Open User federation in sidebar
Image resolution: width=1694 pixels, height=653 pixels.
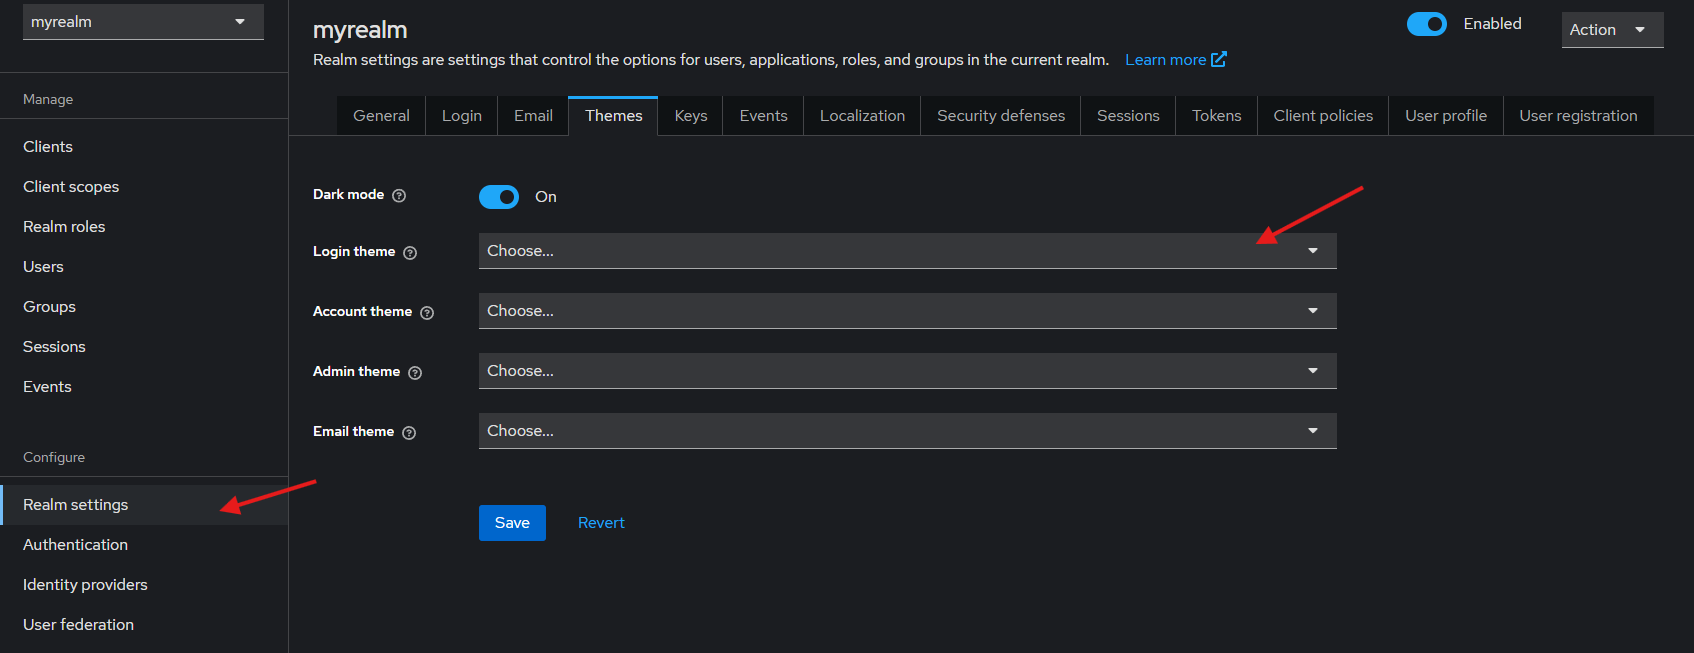(144, 625)
